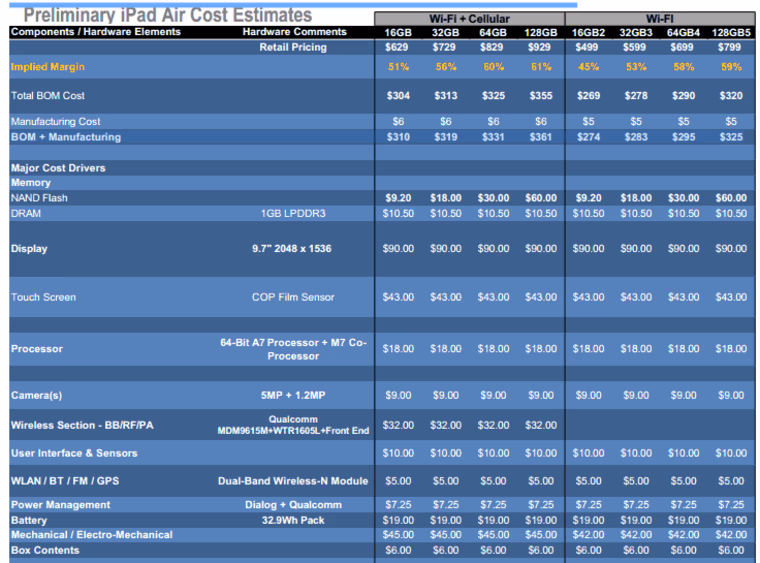Select the '32GB3' column header
The height and width of the screenshot is (563, 760).
tap(636, 32)
